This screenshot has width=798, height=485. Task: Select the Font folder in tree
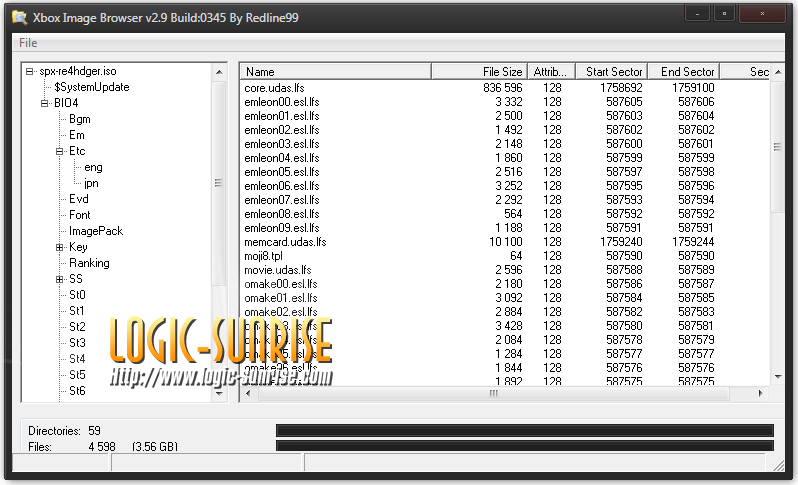80,215
